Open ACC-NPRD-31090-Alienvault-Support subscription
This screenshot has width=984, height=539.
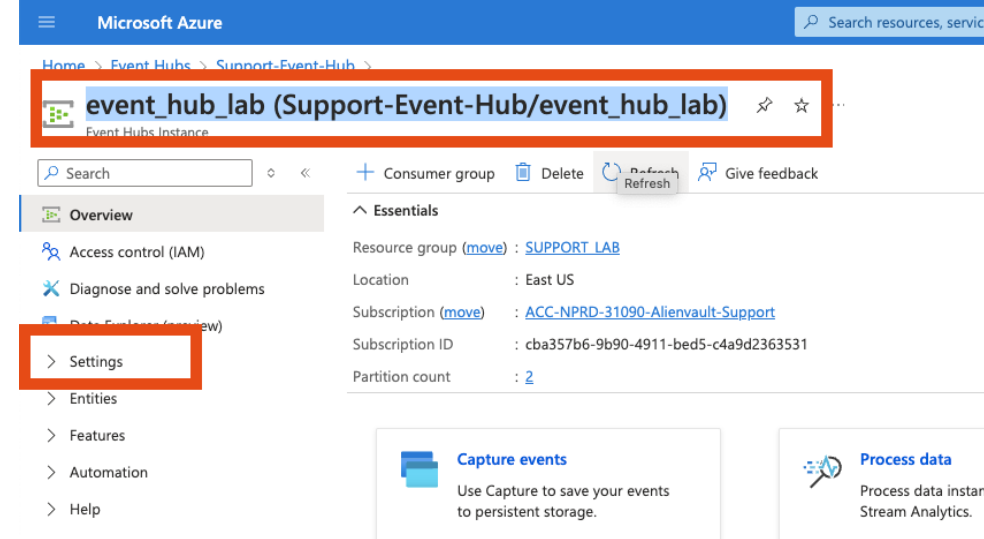(650, 312)
